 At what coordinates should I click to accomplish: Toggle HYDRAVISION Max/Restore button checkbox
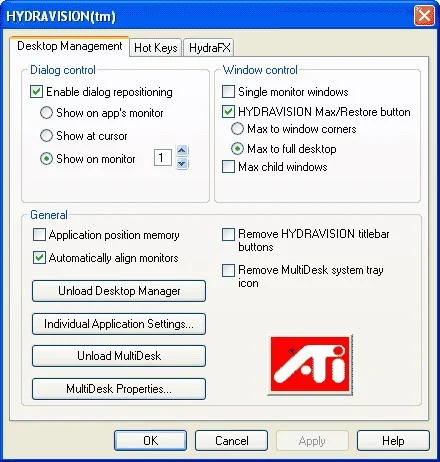point(228,112)
